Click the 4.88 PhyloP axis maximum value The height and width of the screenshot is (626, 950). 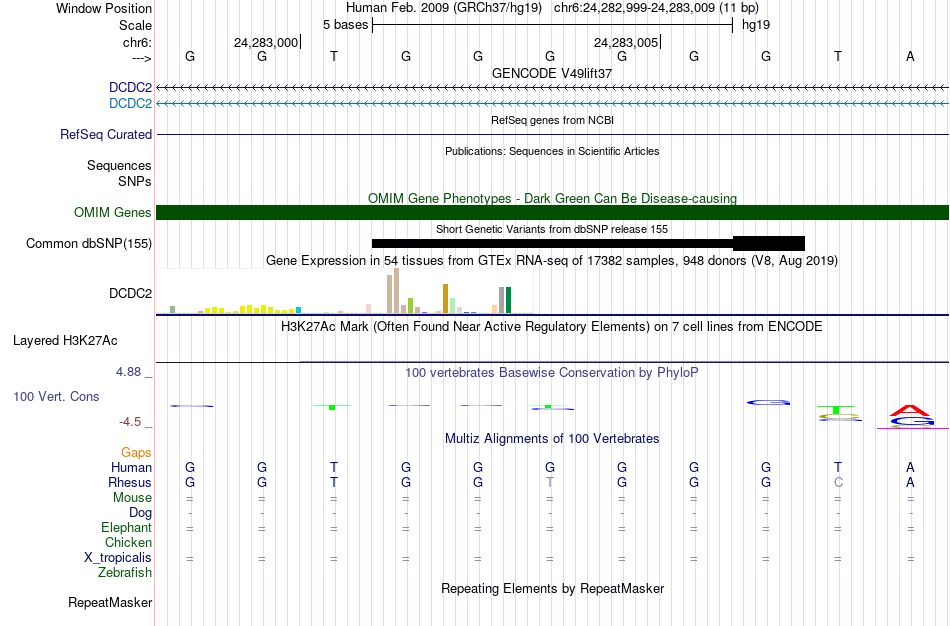click(128, 371)
